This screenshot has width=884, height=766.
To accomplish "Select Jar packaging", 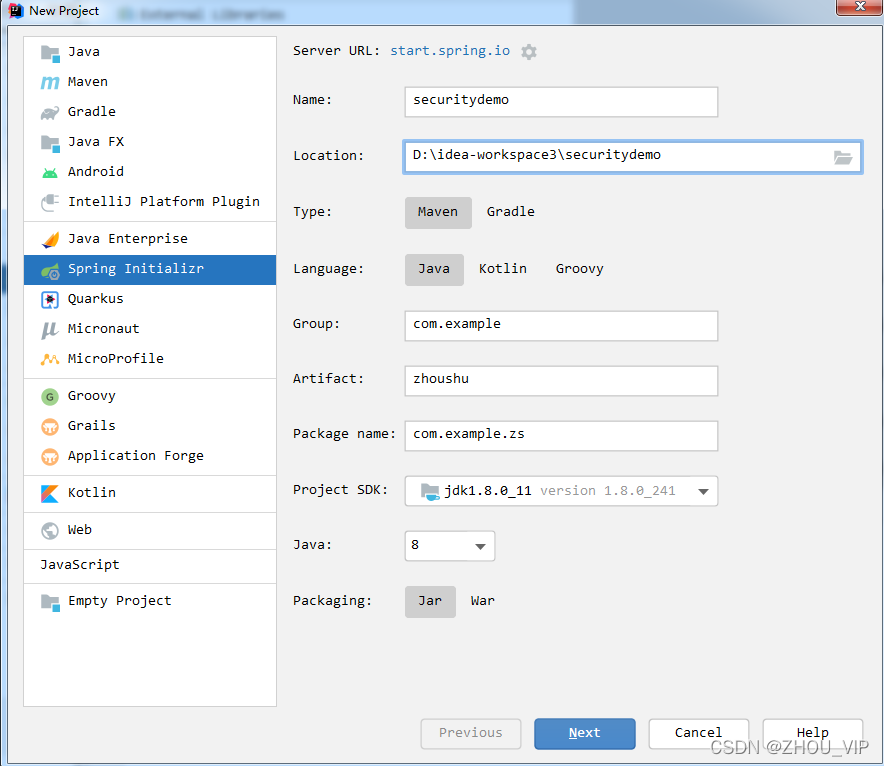I will (x=430, y=601).
